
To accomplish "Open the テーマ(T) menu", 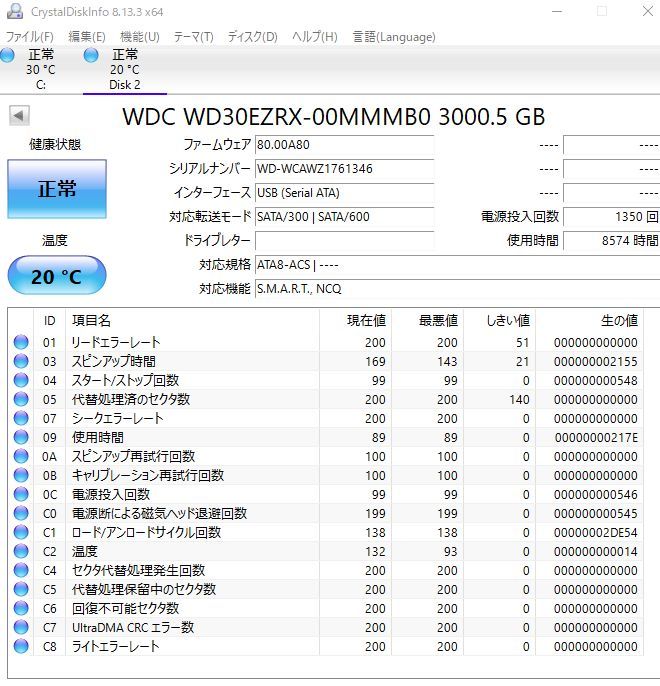I will click(x=193, y=37).
